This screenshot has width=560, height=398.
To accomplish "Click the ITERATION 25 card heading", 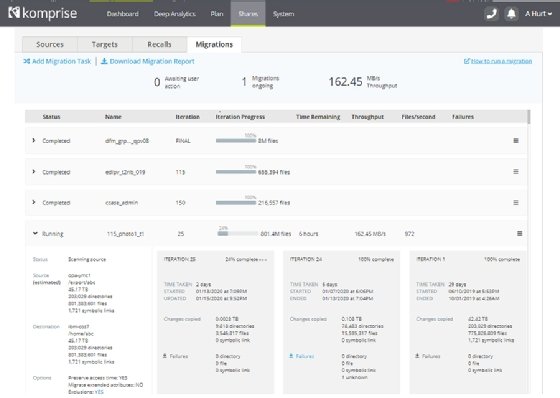I will click(180, 259).
